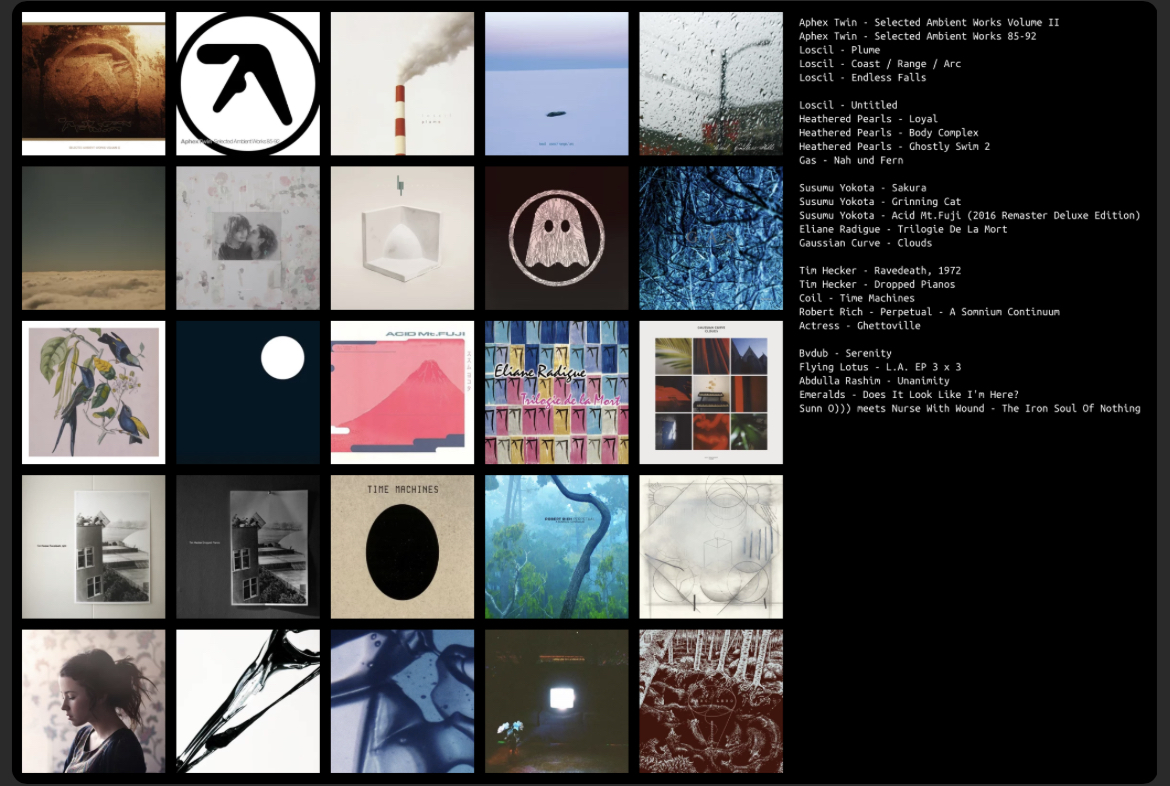Select the 'Bvdub - Serenity' list line
1170x786 pixels.
[x=845, y=354]
